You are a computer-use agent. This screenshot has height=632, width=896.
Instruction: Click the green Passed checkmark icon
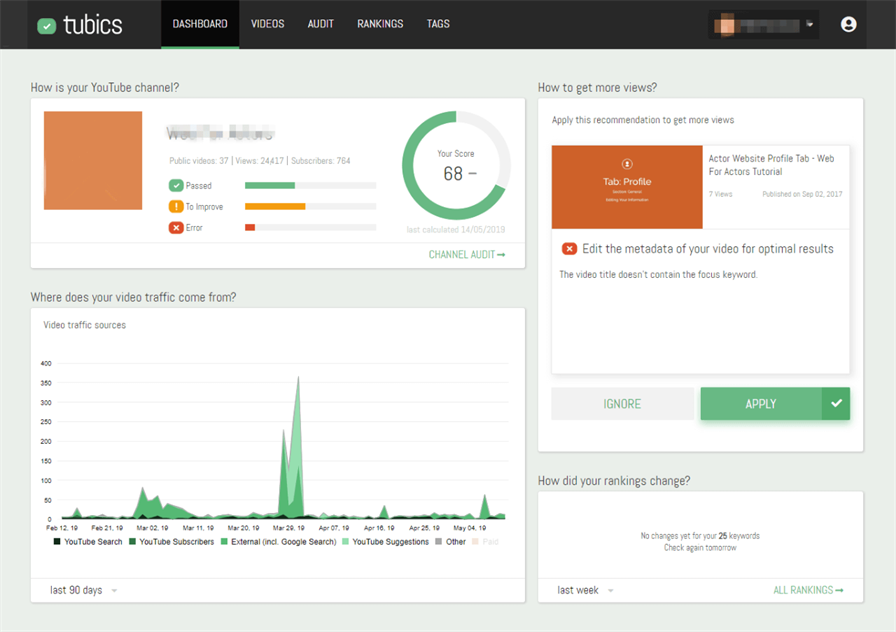tap(176, 185)
